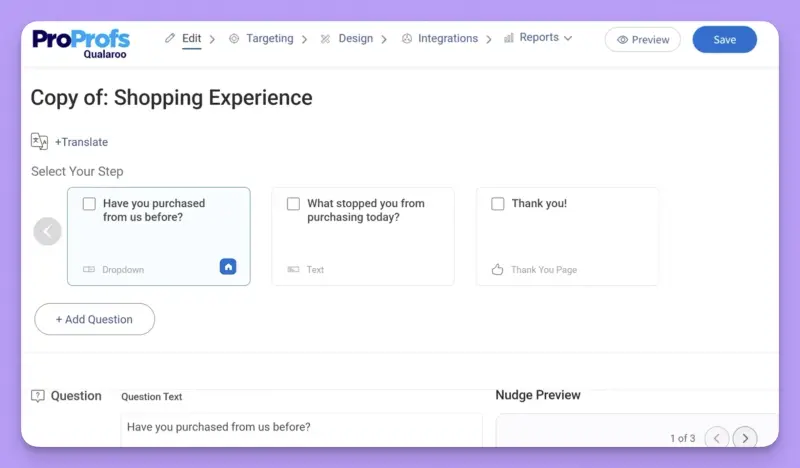Click the +Translate link
Image resolution: width=800 pixels, height=468 pixels.
(x=81, y=142)
